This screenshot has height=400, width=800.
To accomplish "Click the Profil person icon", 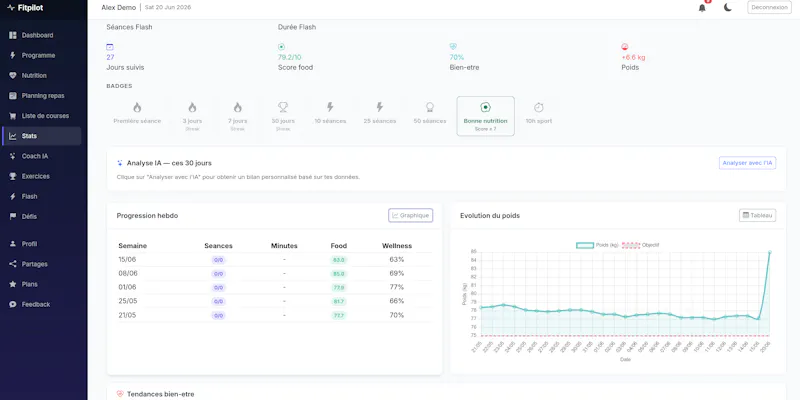I will click(13, 244).
